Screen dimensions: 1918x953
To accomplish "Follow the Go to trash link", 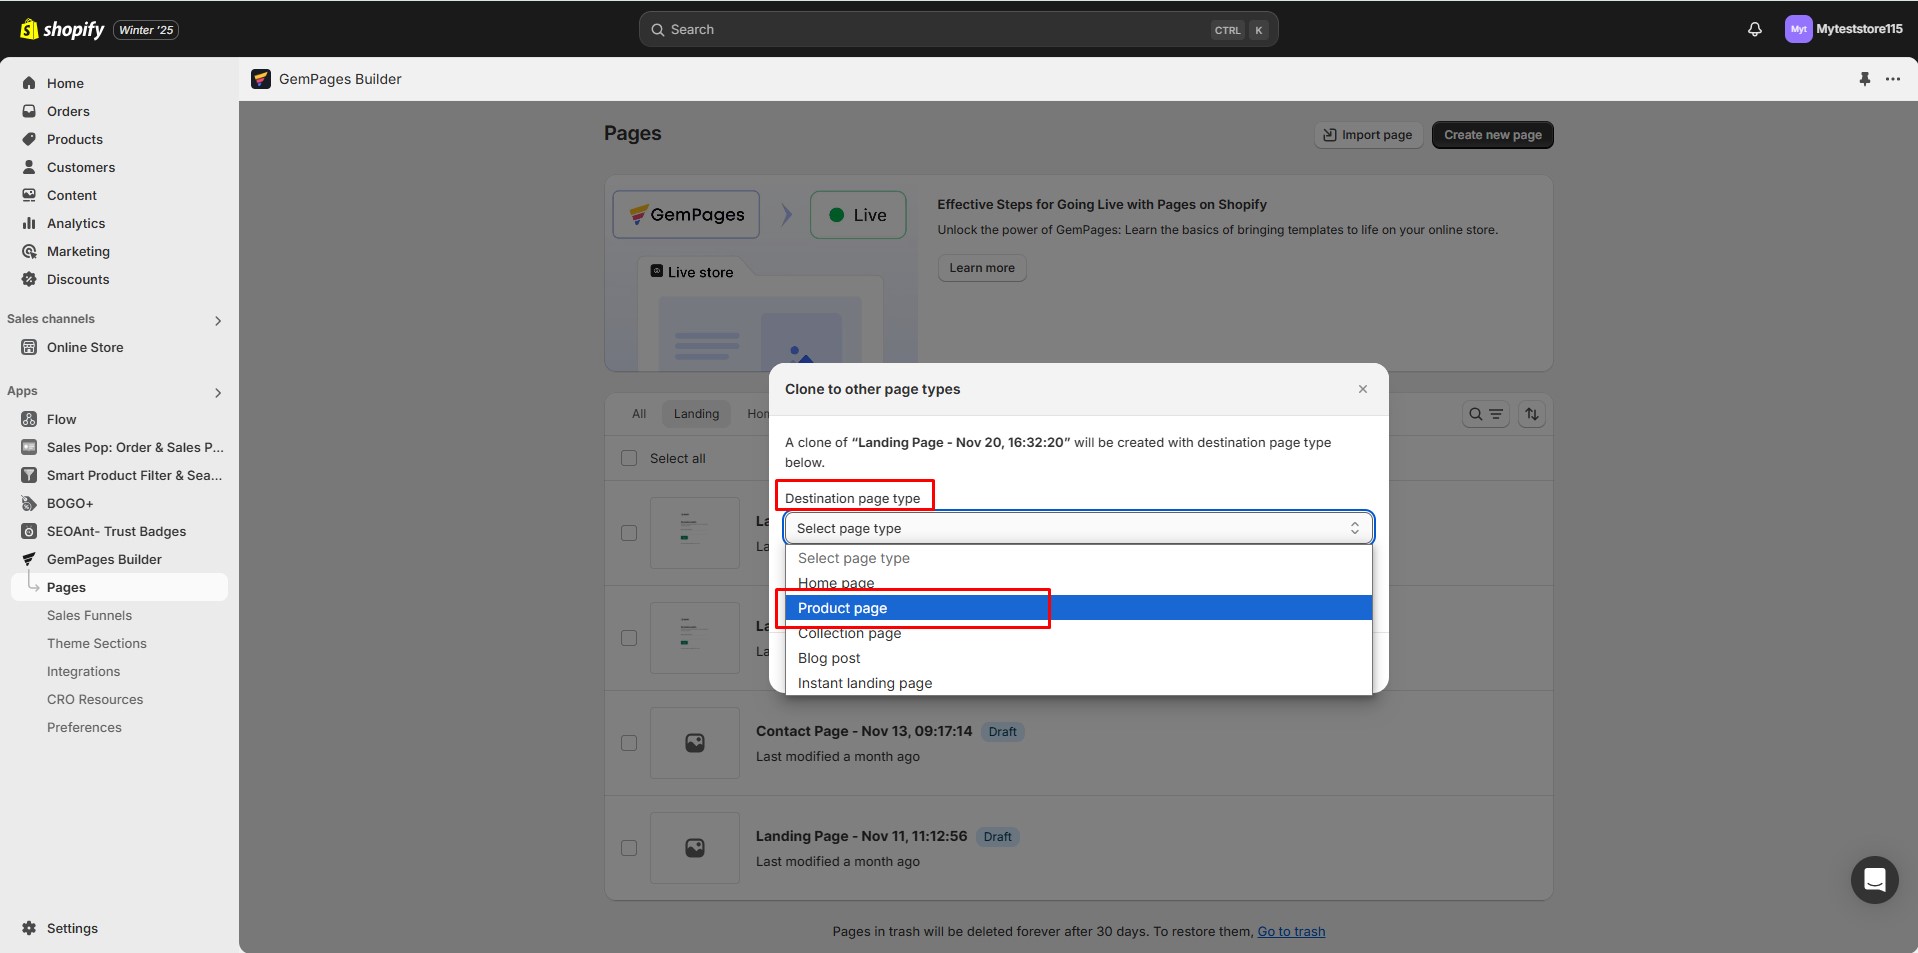I will pos(1291,931).
